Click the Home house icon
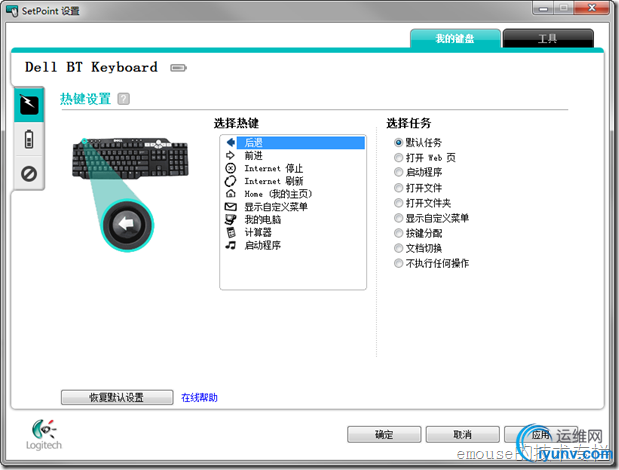Image resolution: width=619 pixels, height=470 pixels. [231, 193]
